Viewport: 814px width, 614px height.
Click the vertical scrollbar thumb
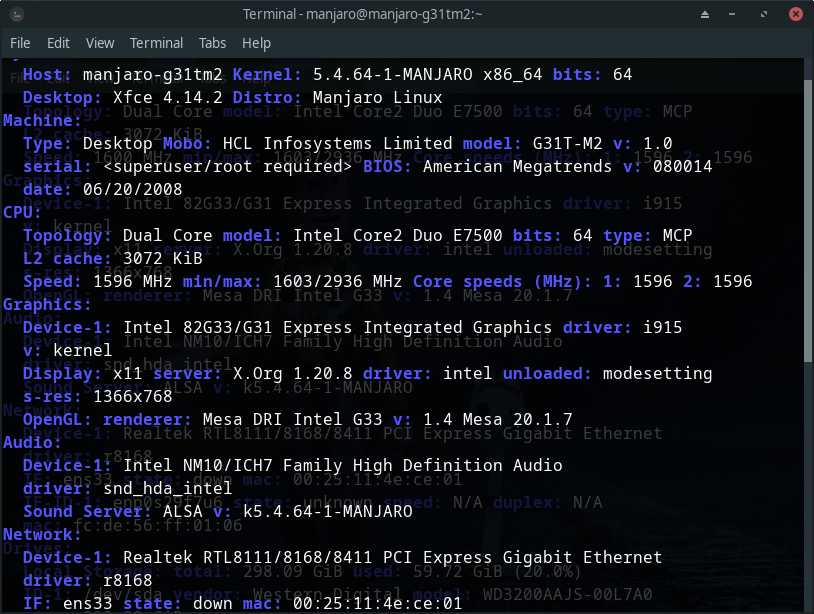click(x=808, y=221)
